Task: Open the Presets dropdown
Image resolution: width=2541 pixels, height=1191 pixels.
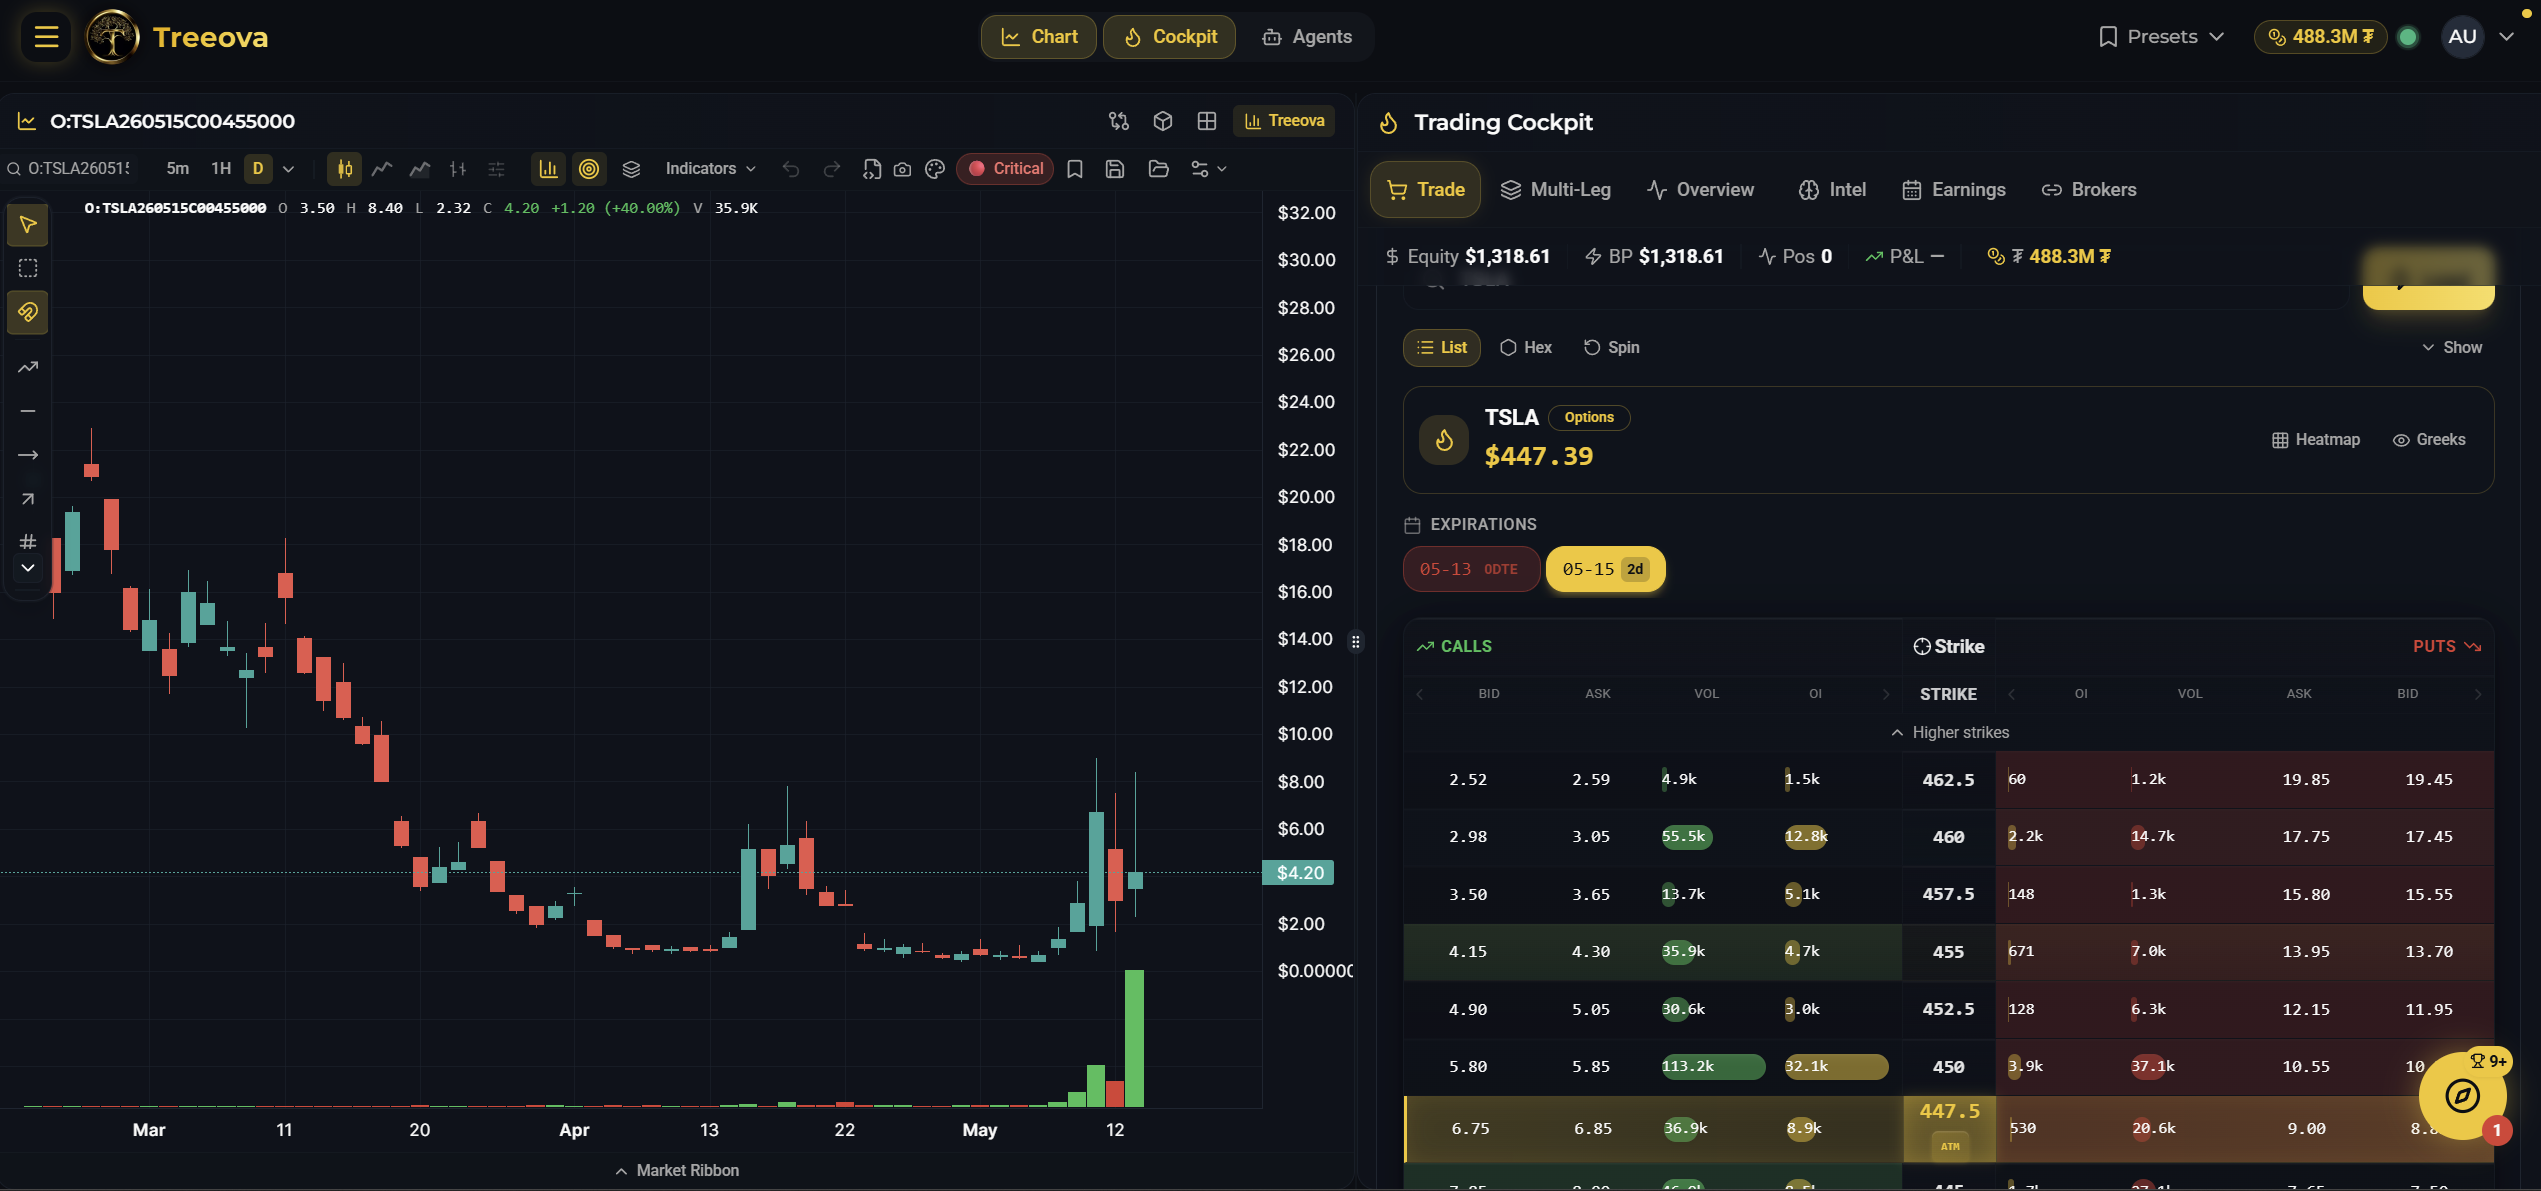Action: pyautogui.click(x=2161, y=37)
